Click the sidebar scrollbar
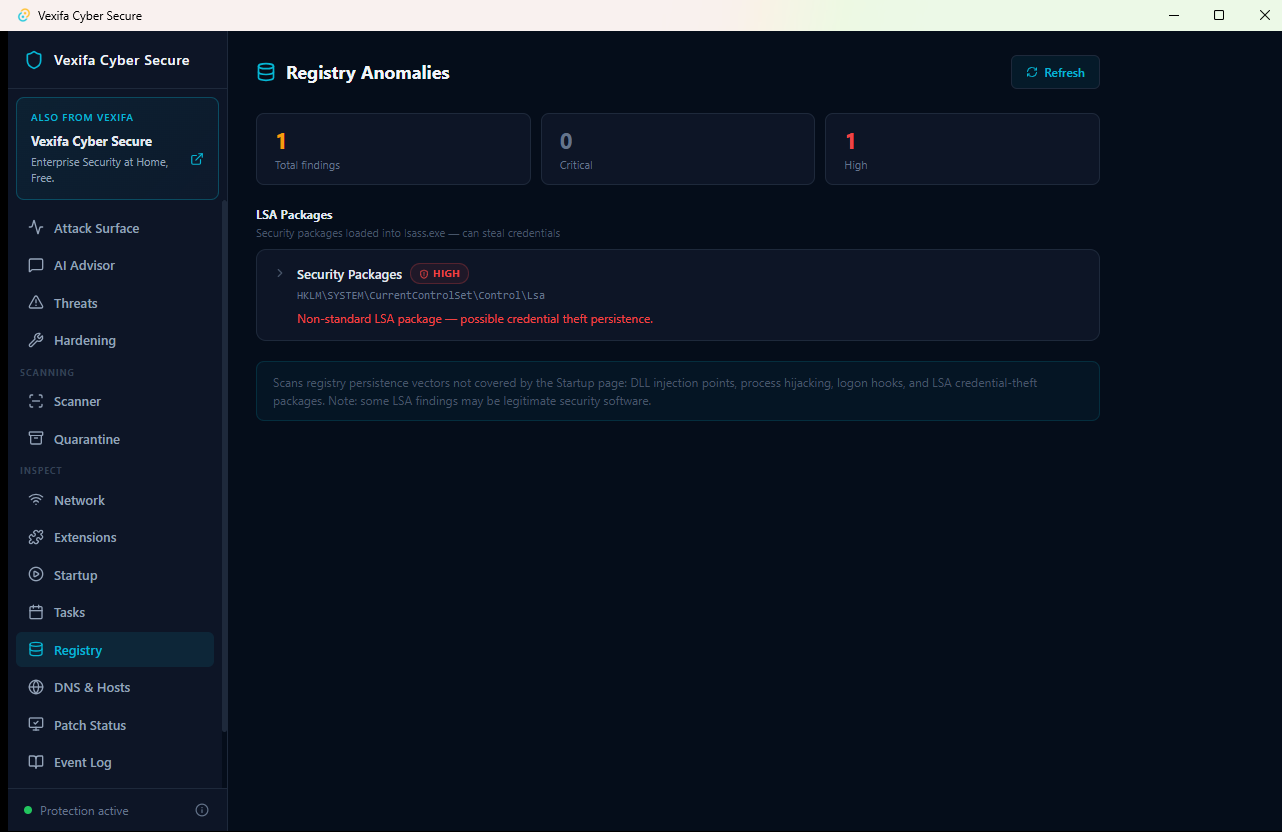Viewport: 1282px width, 832px height. 224,465
